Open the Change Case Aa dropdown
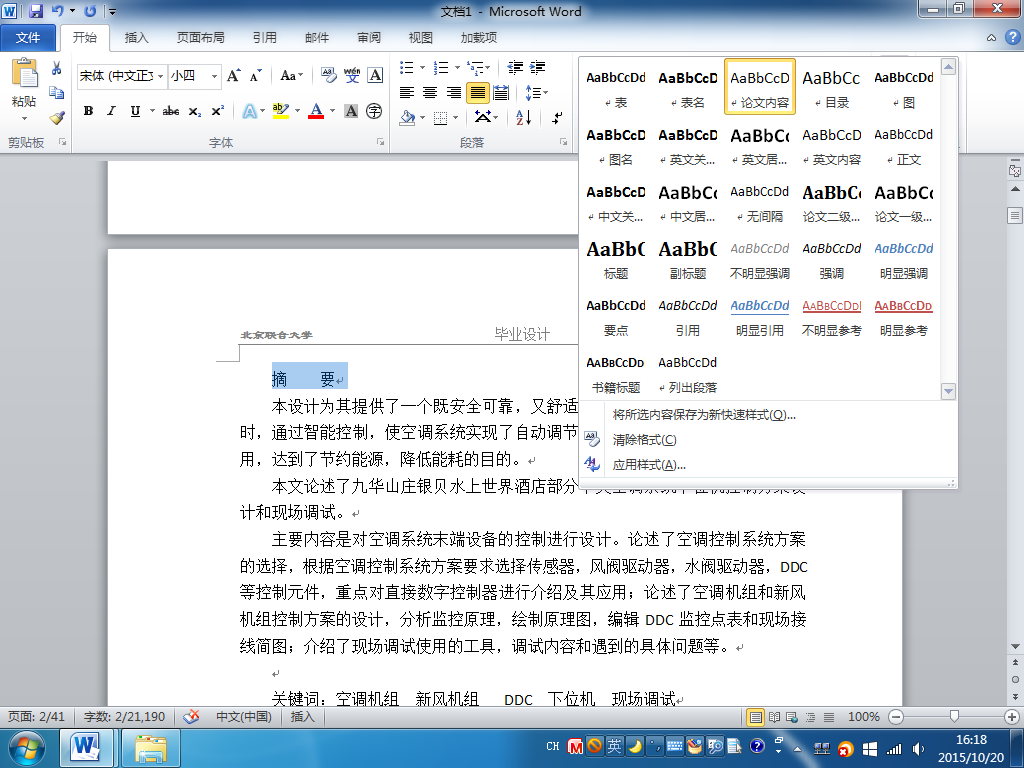The width and height of the screenshot is (1024, 768). click(291, 76)
